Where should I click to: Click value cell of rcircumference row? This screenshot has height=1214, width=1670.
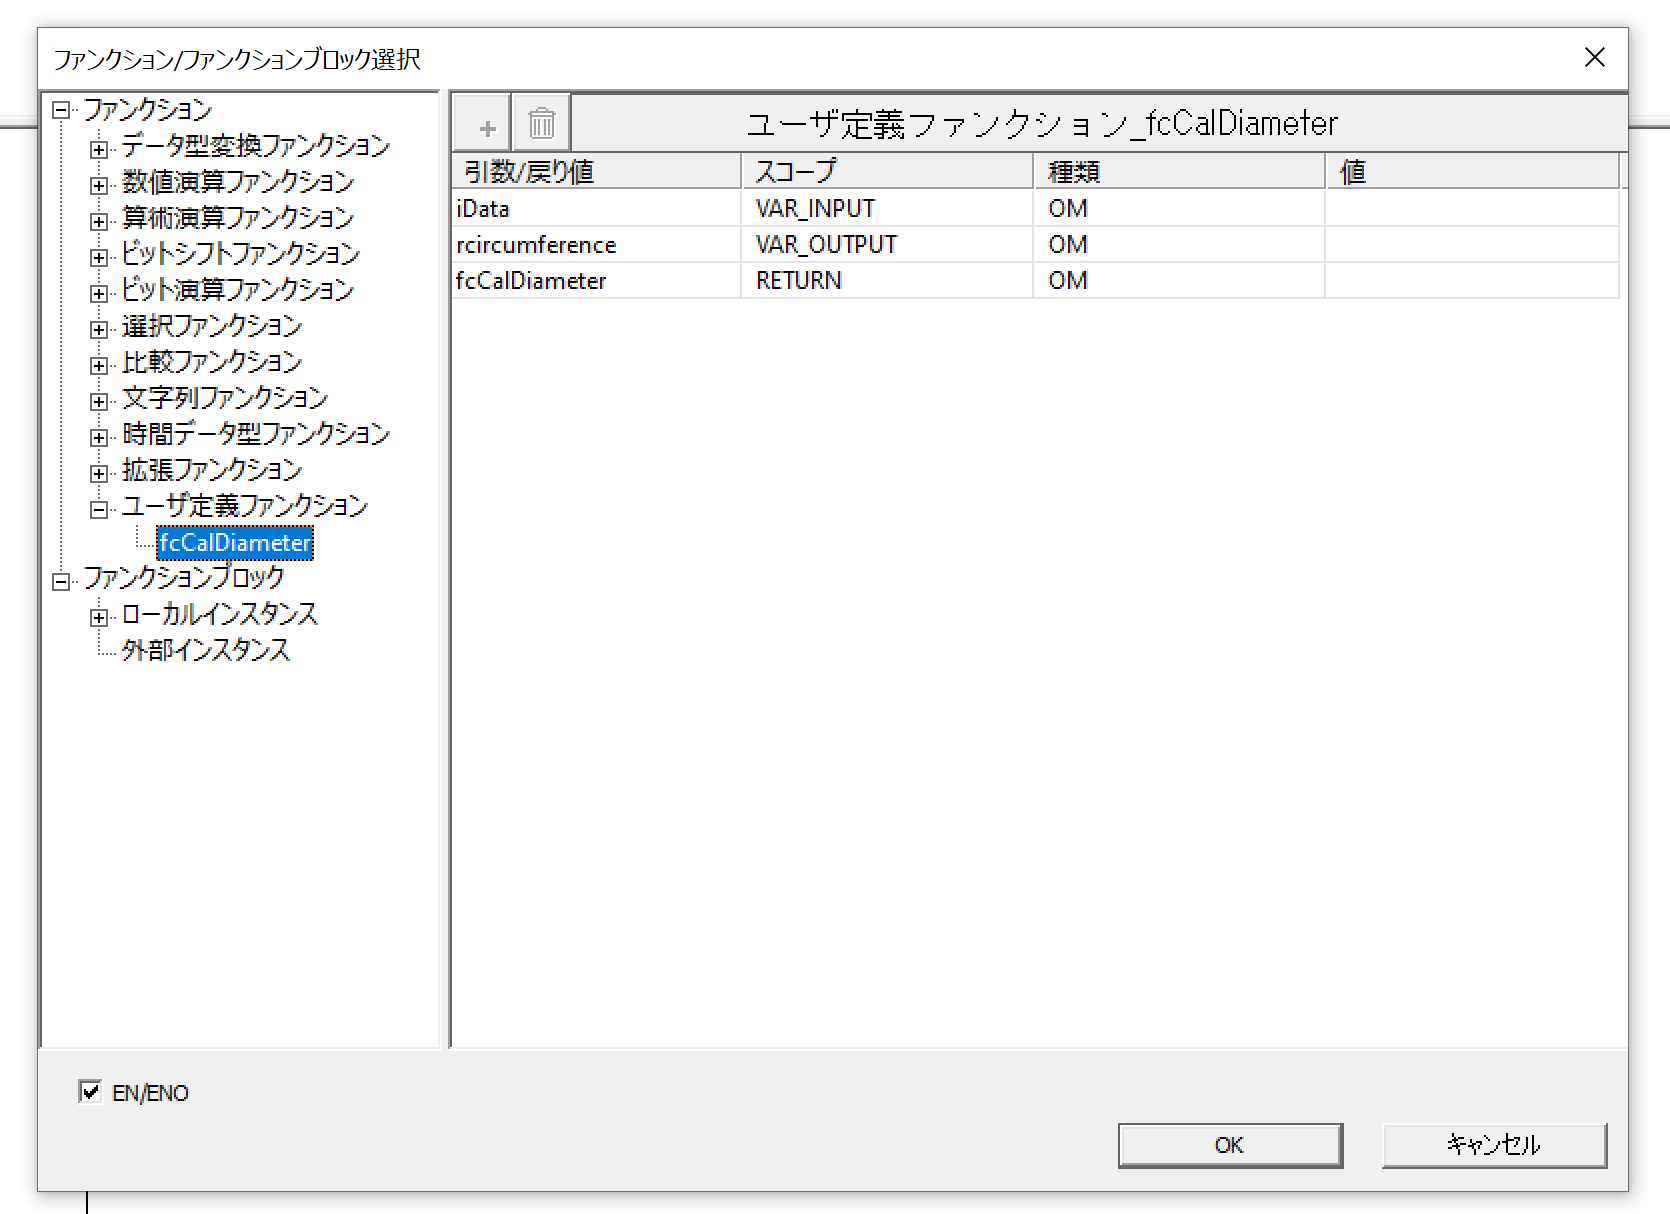pos(1470,245)
